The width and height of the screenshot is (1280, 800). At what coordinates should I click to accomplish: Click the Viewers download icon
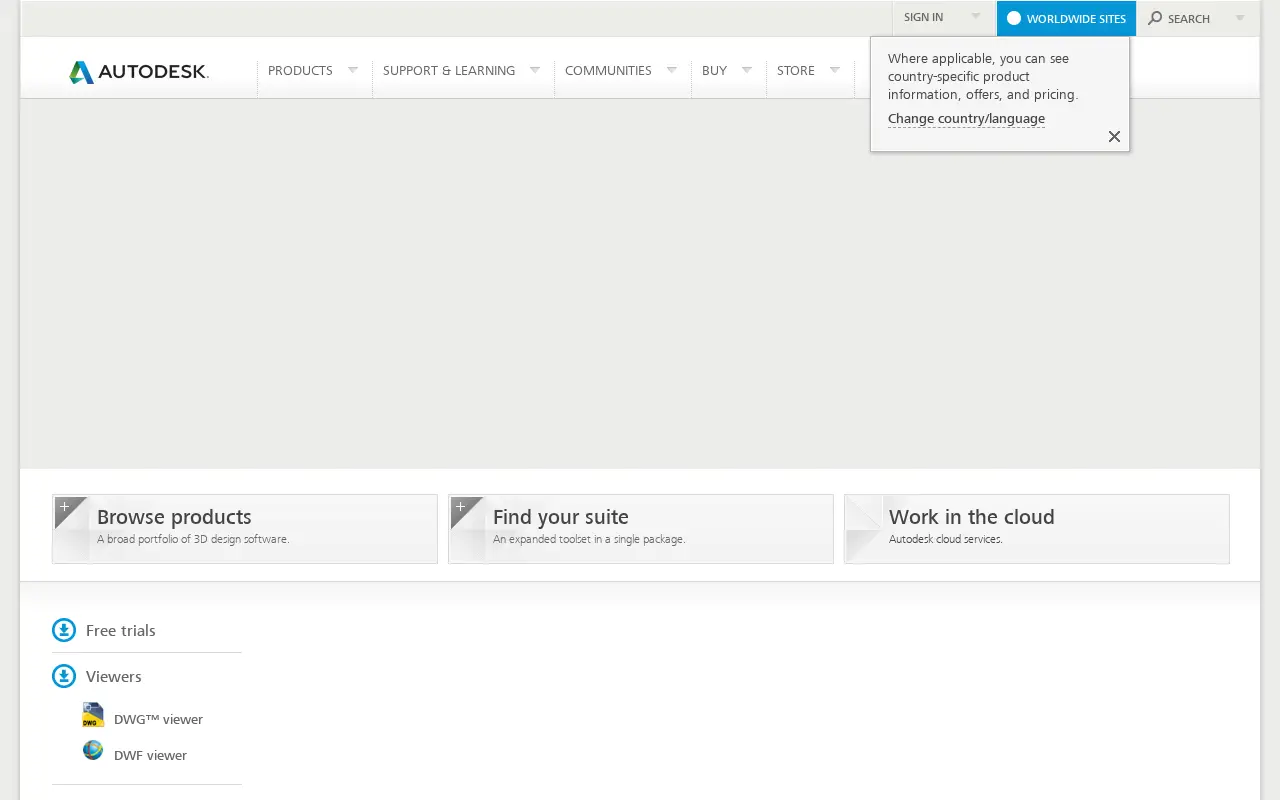pos(64,676)
